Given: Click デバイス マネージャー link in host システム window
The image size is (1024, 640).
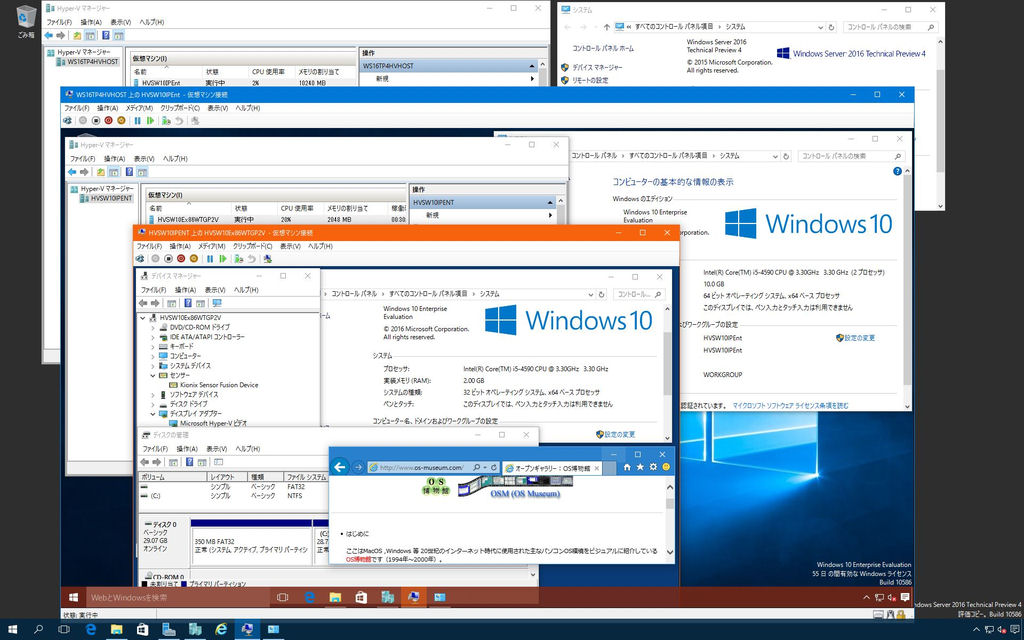Looking at the screenshot, I should (x=597, y=67).
